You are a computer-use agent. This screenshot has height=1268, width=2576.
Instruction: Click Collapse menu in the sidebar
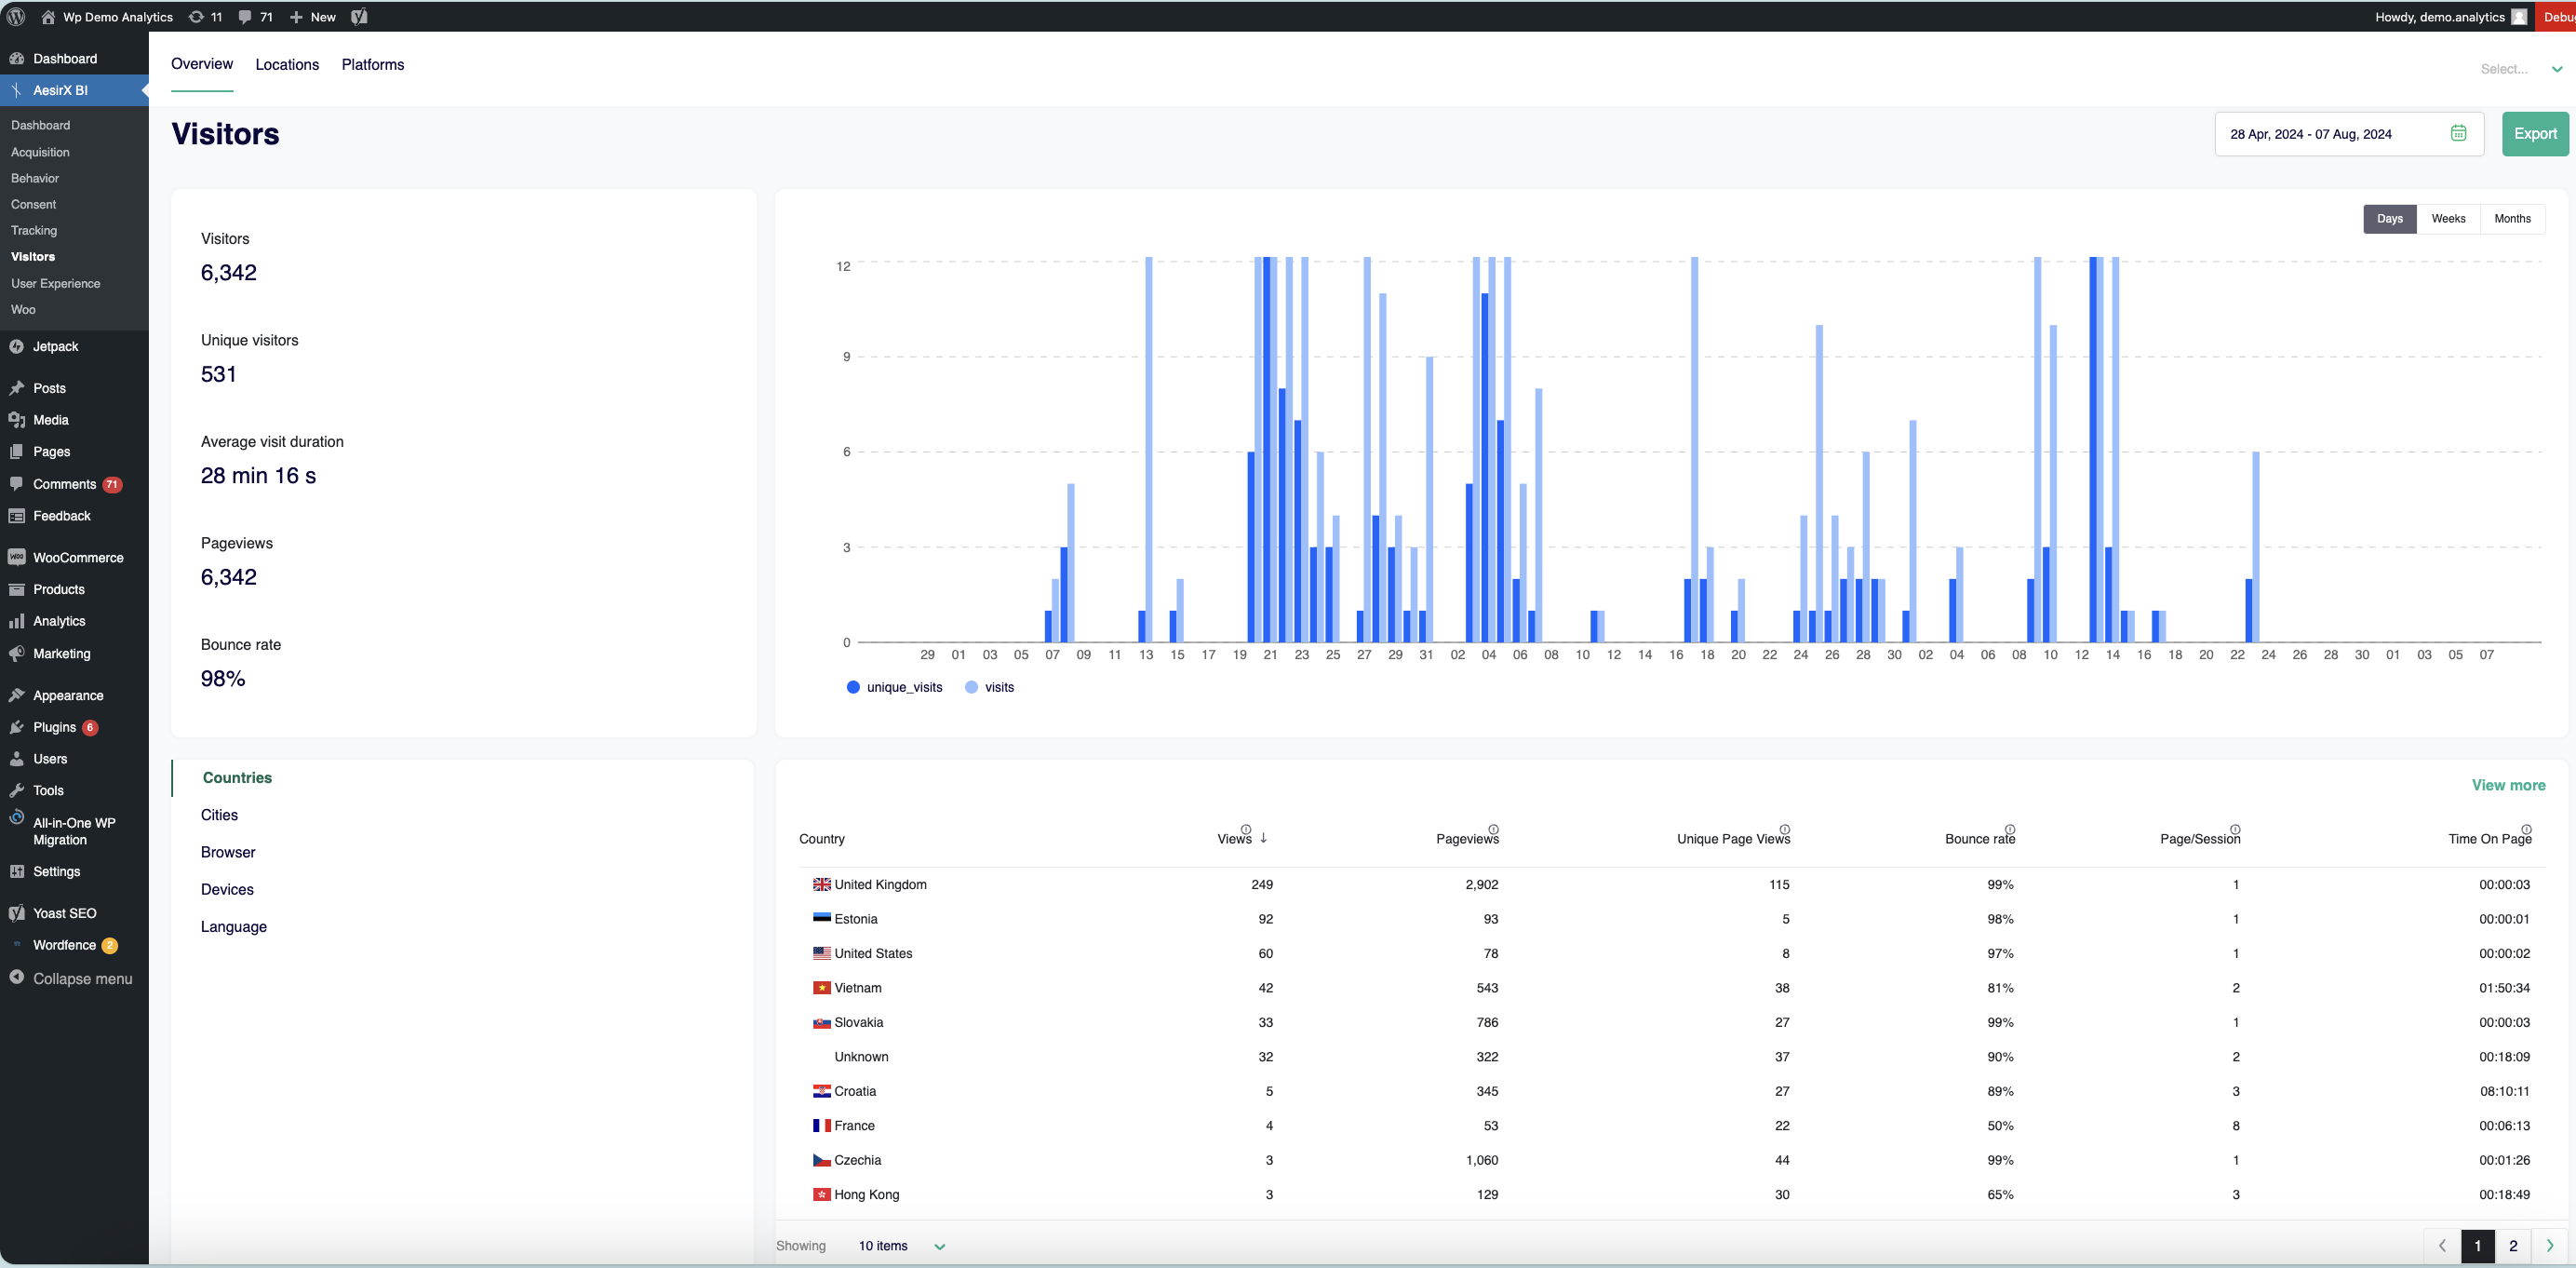tap(74, 978)
